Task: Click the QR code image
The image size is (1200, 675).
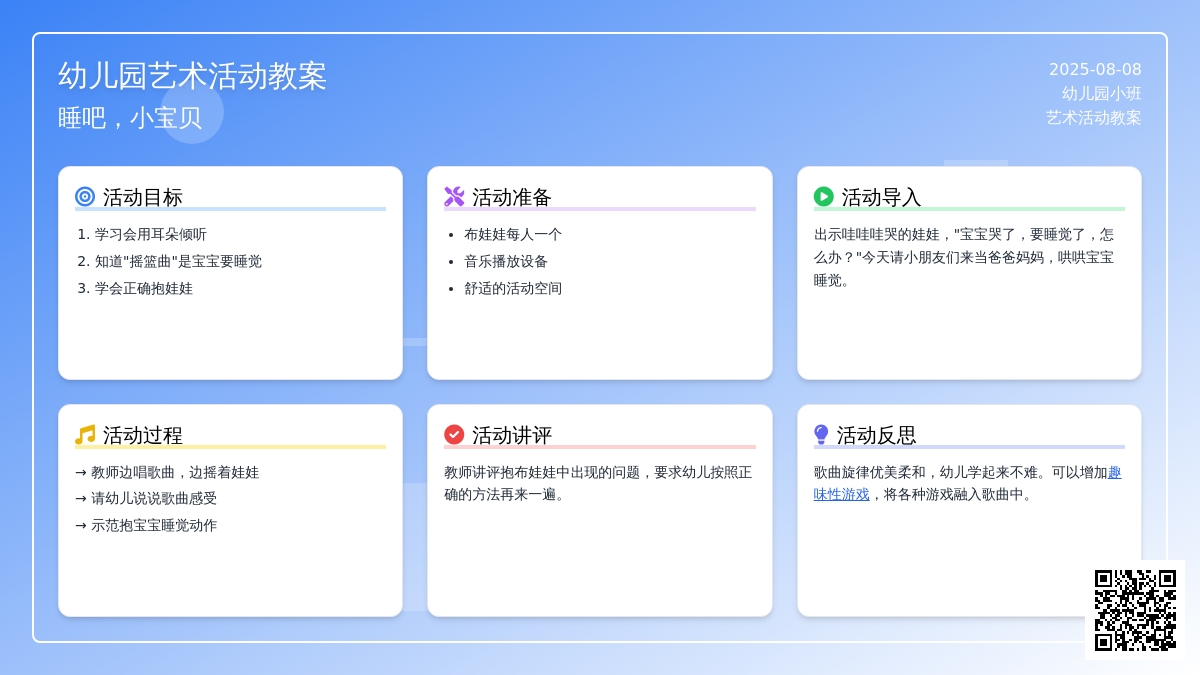Action: tap(1135, 610)
